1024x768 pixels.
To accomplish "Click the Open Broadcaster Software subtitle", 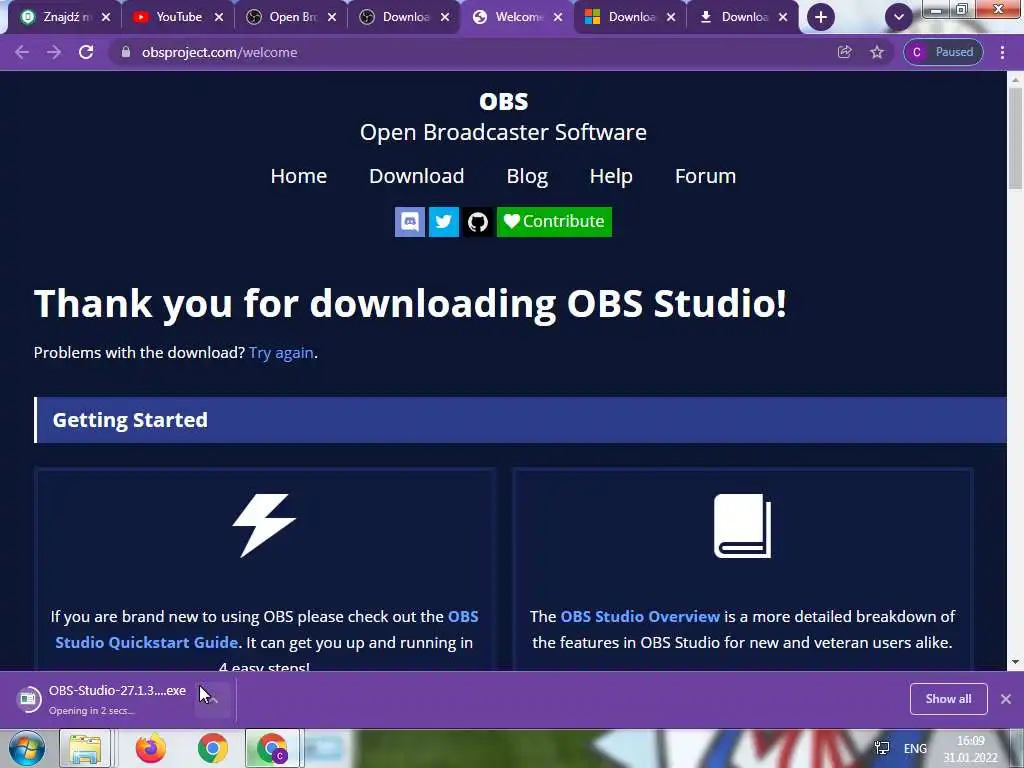I will (x=503, y=132).
